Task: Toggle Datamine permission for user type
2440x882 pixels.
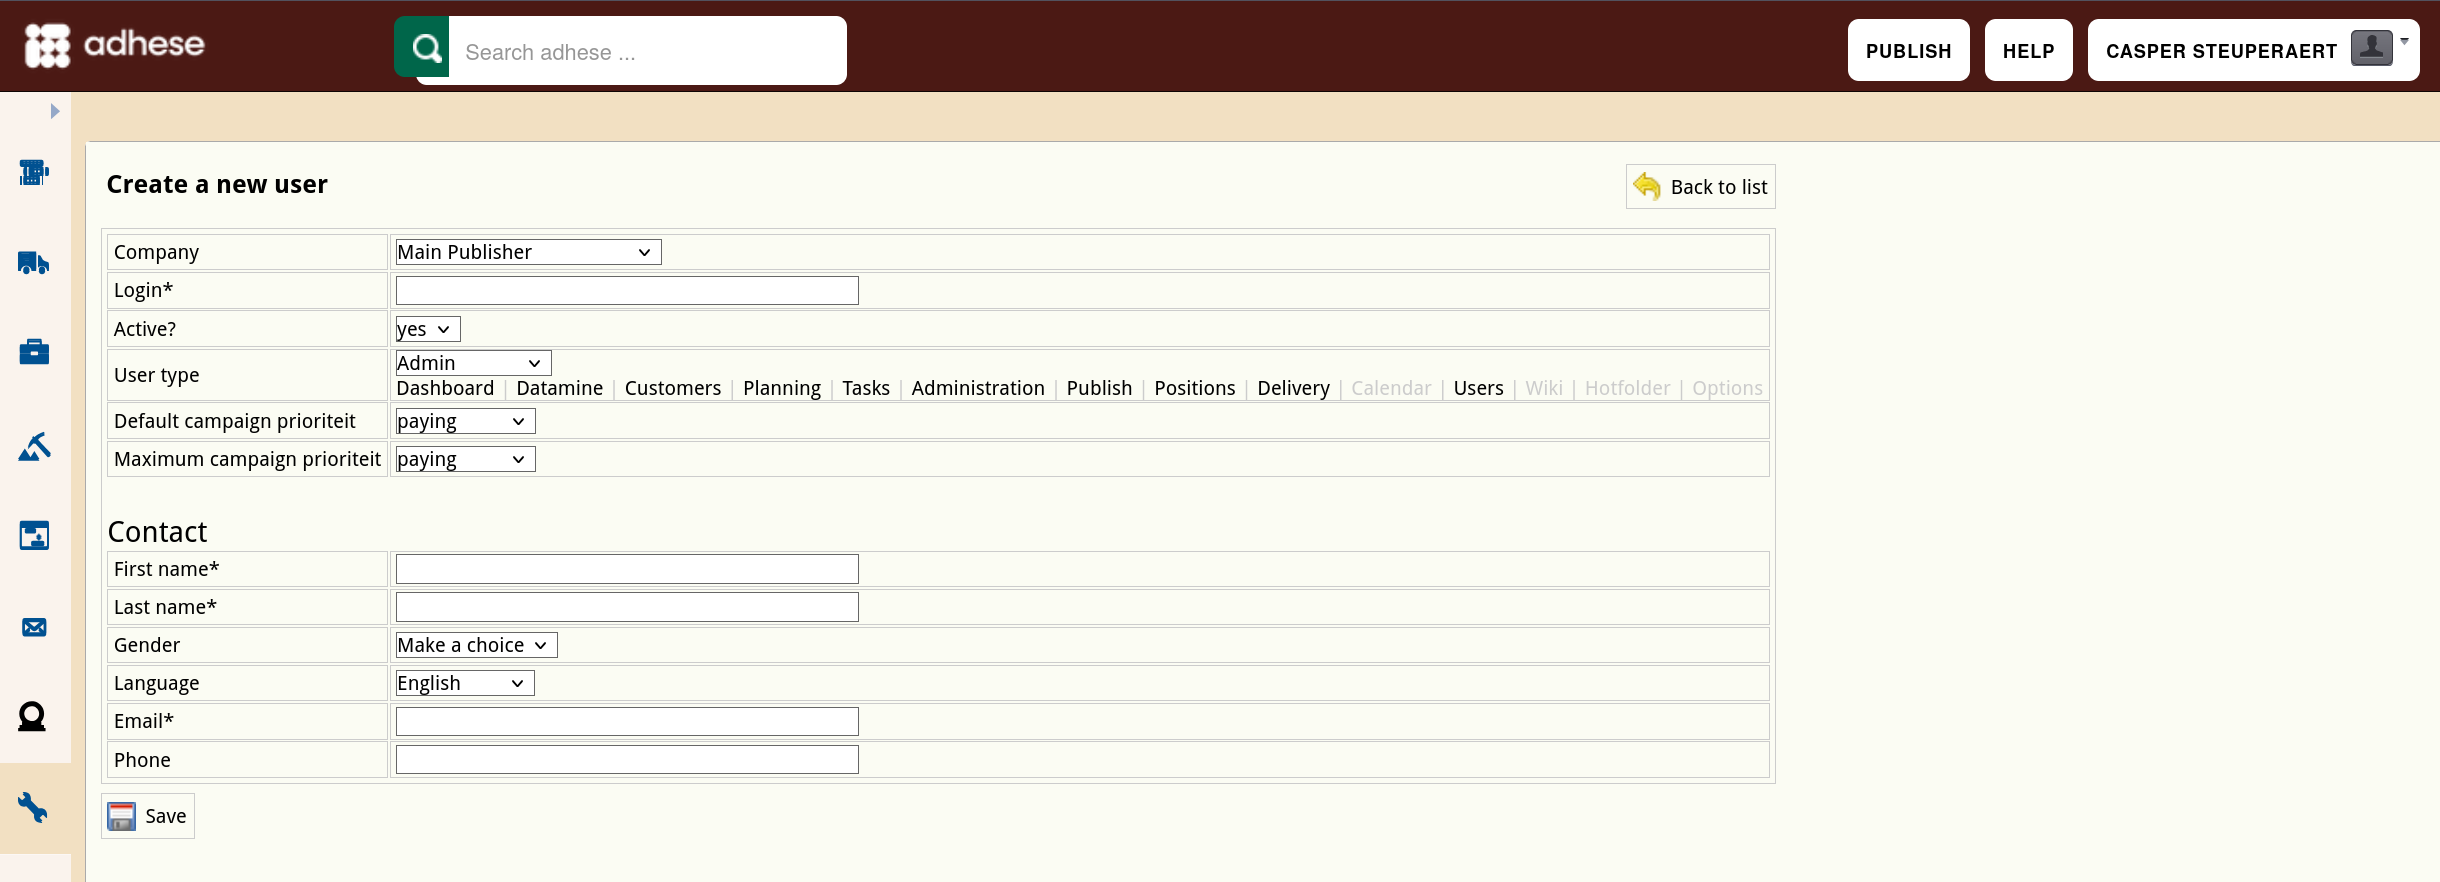Action: (x=559, y=388)
